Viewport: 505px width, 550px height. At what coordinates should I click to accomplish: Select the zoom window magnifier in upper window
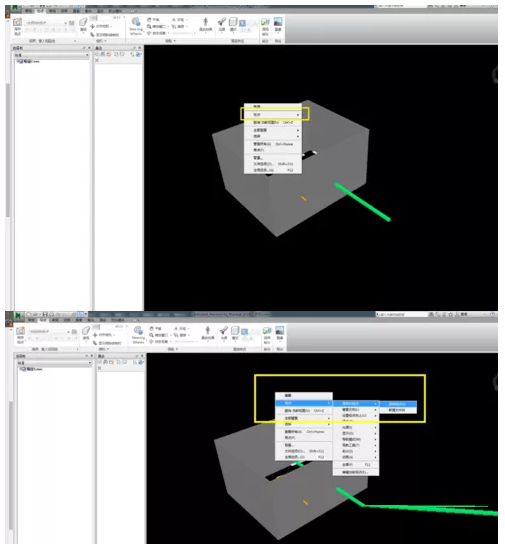tap(149, 26)
